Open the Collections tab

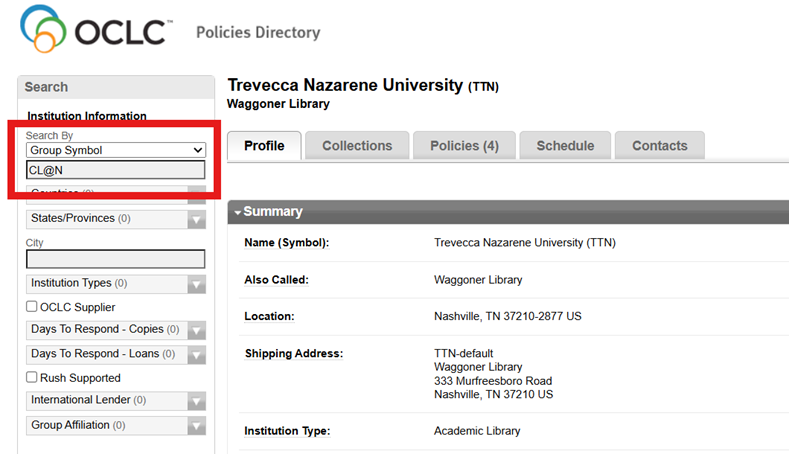pyautogui.click(x=356, y=146)
